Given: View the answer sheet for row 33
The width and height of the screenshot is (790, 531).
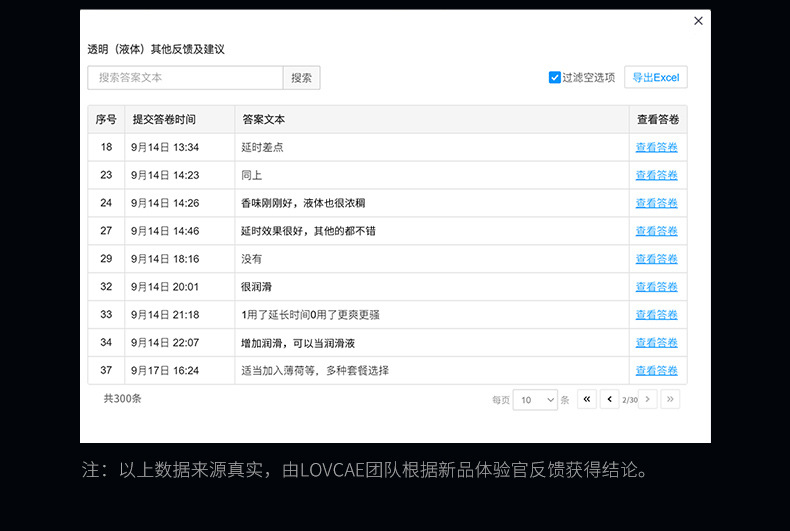Looking at the screenshot, I should tap(656, 315).
